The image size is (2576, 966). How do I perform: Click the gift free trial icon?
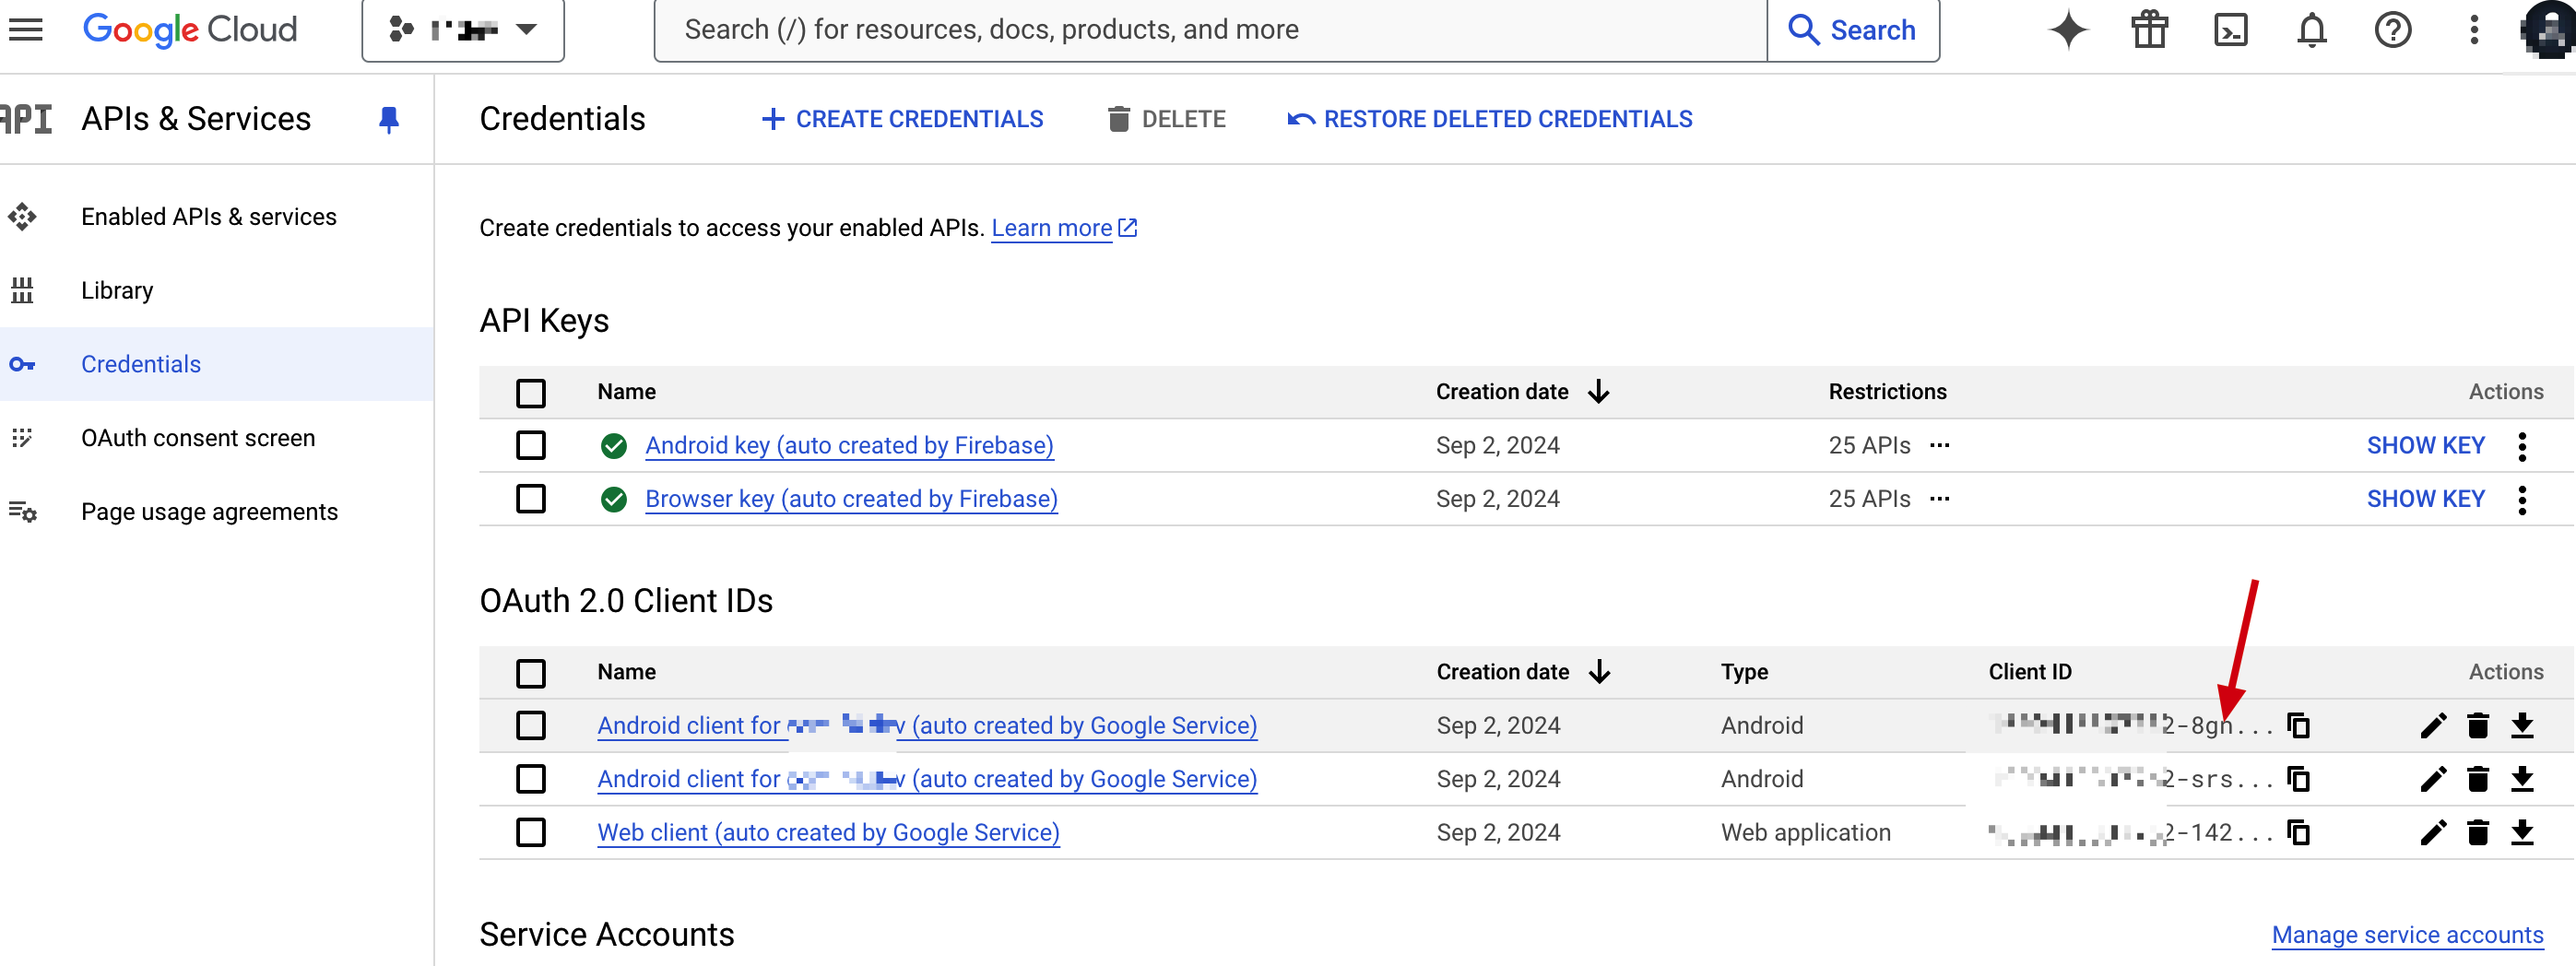pos(2149,30)
